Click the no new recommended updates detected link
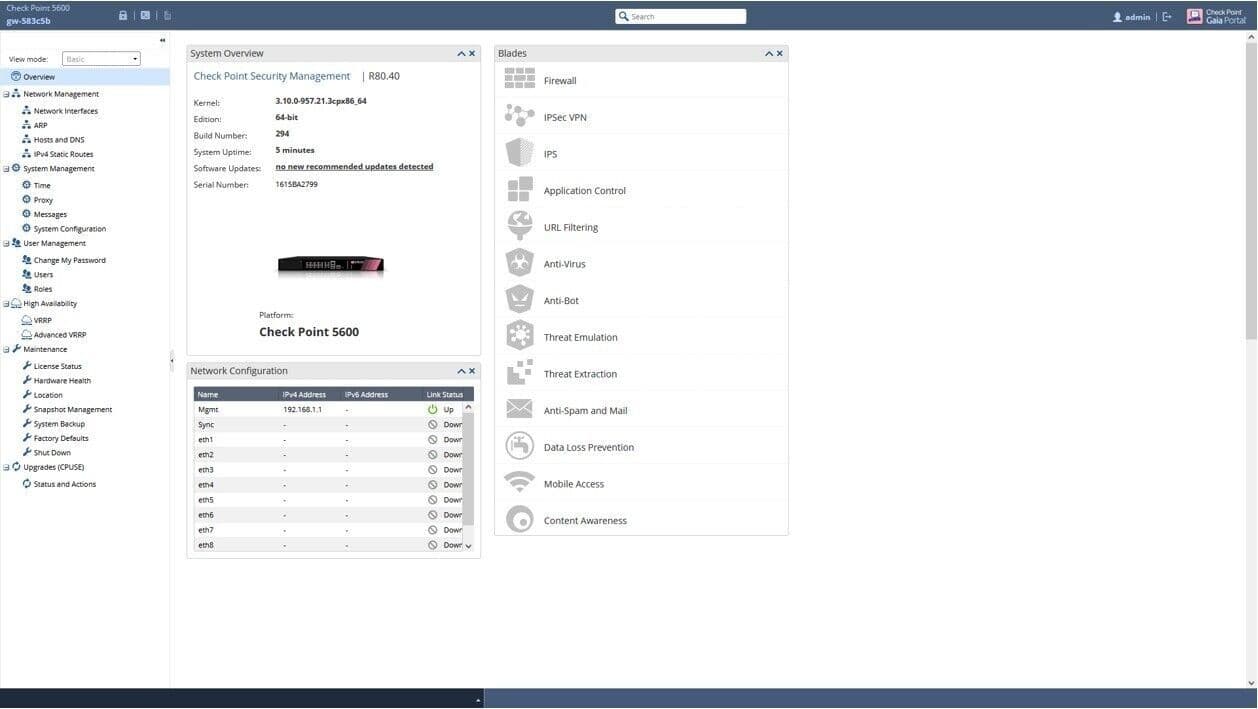 point(353,166)
